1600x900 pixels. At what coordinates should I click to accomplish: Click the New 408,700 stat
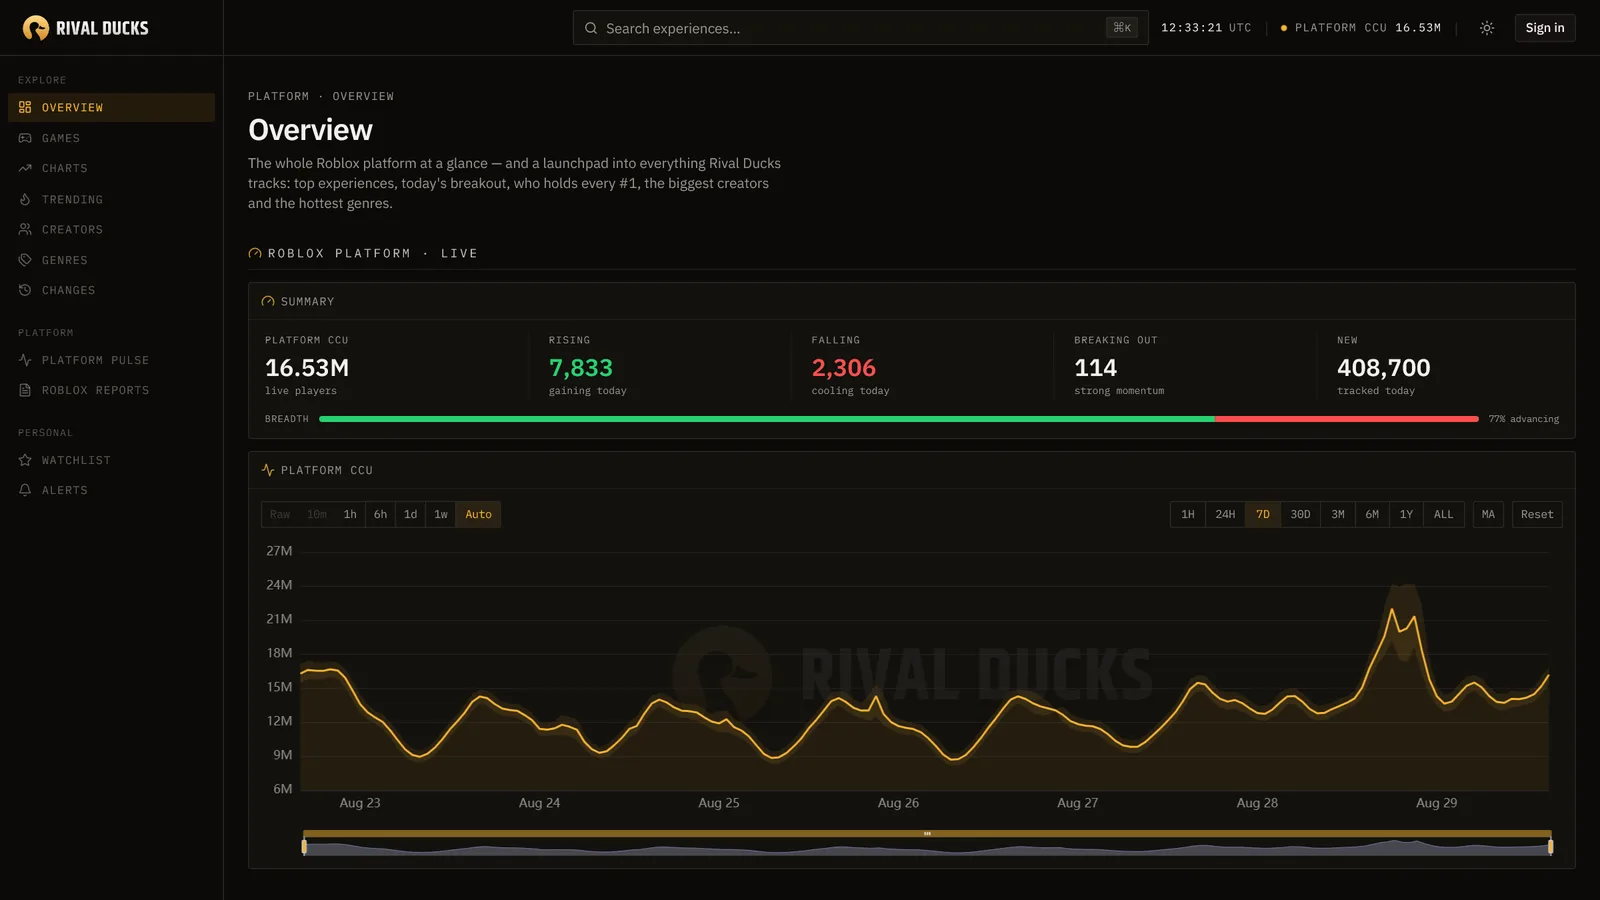pyautogui.click(x=1384, y=366)
